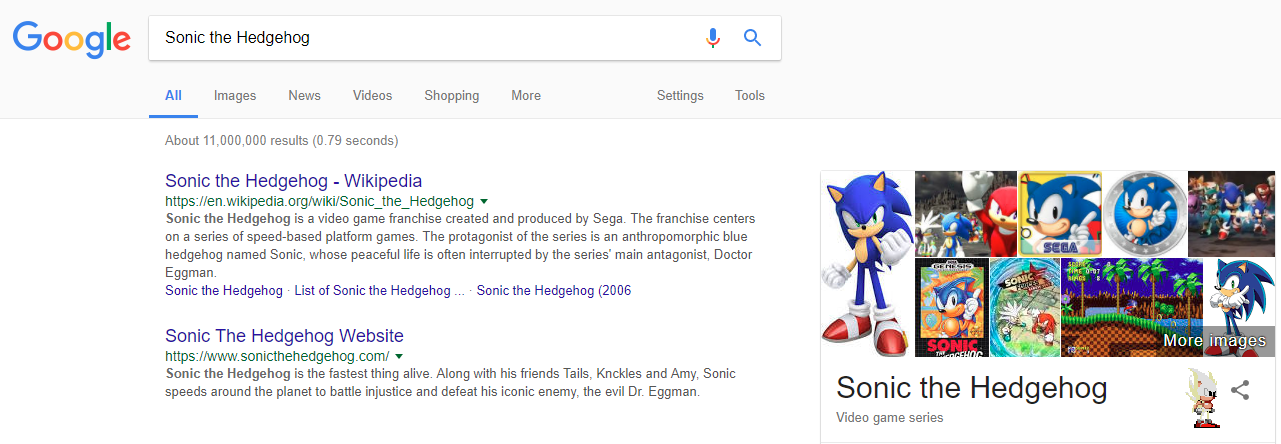Viewport: 1281px width, 444px height.
Task: Open the large standing Sonic image
Action: [x=867, y=263]
